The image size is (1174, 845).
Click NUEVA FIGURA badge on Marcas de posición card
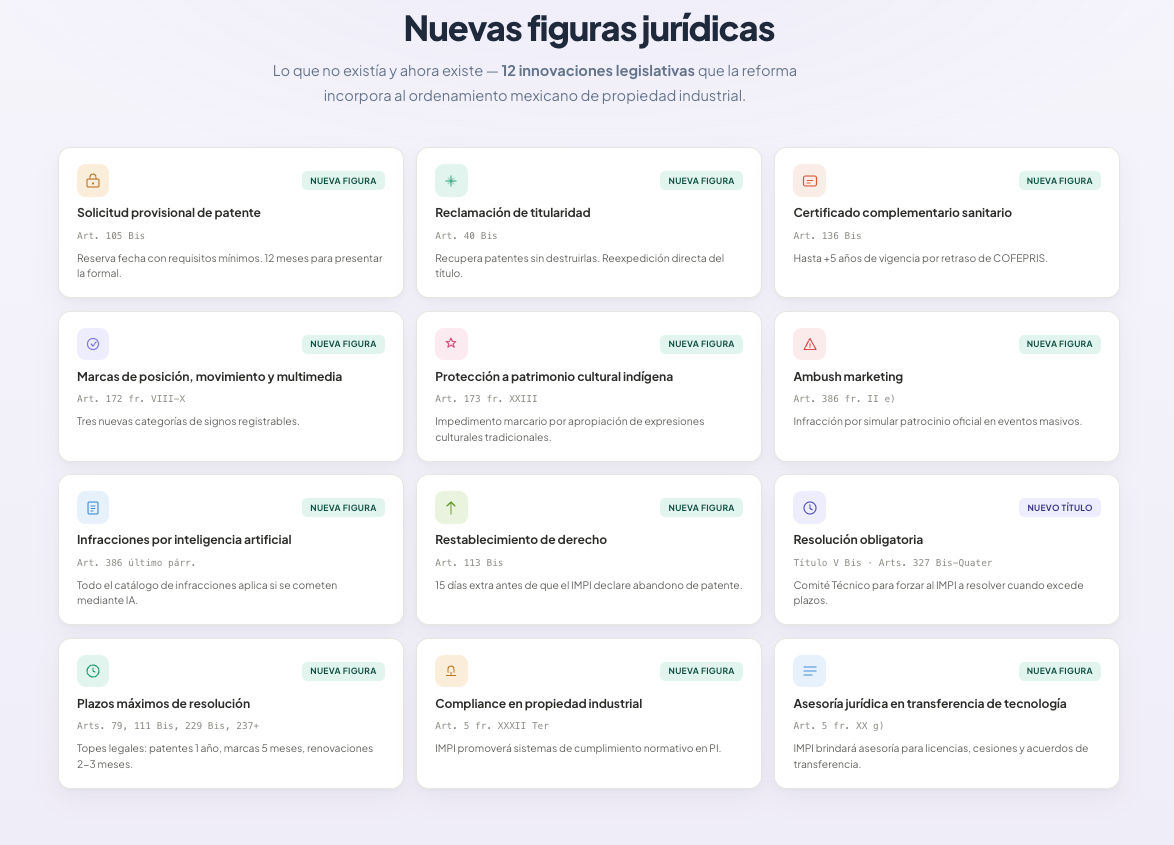343,344
